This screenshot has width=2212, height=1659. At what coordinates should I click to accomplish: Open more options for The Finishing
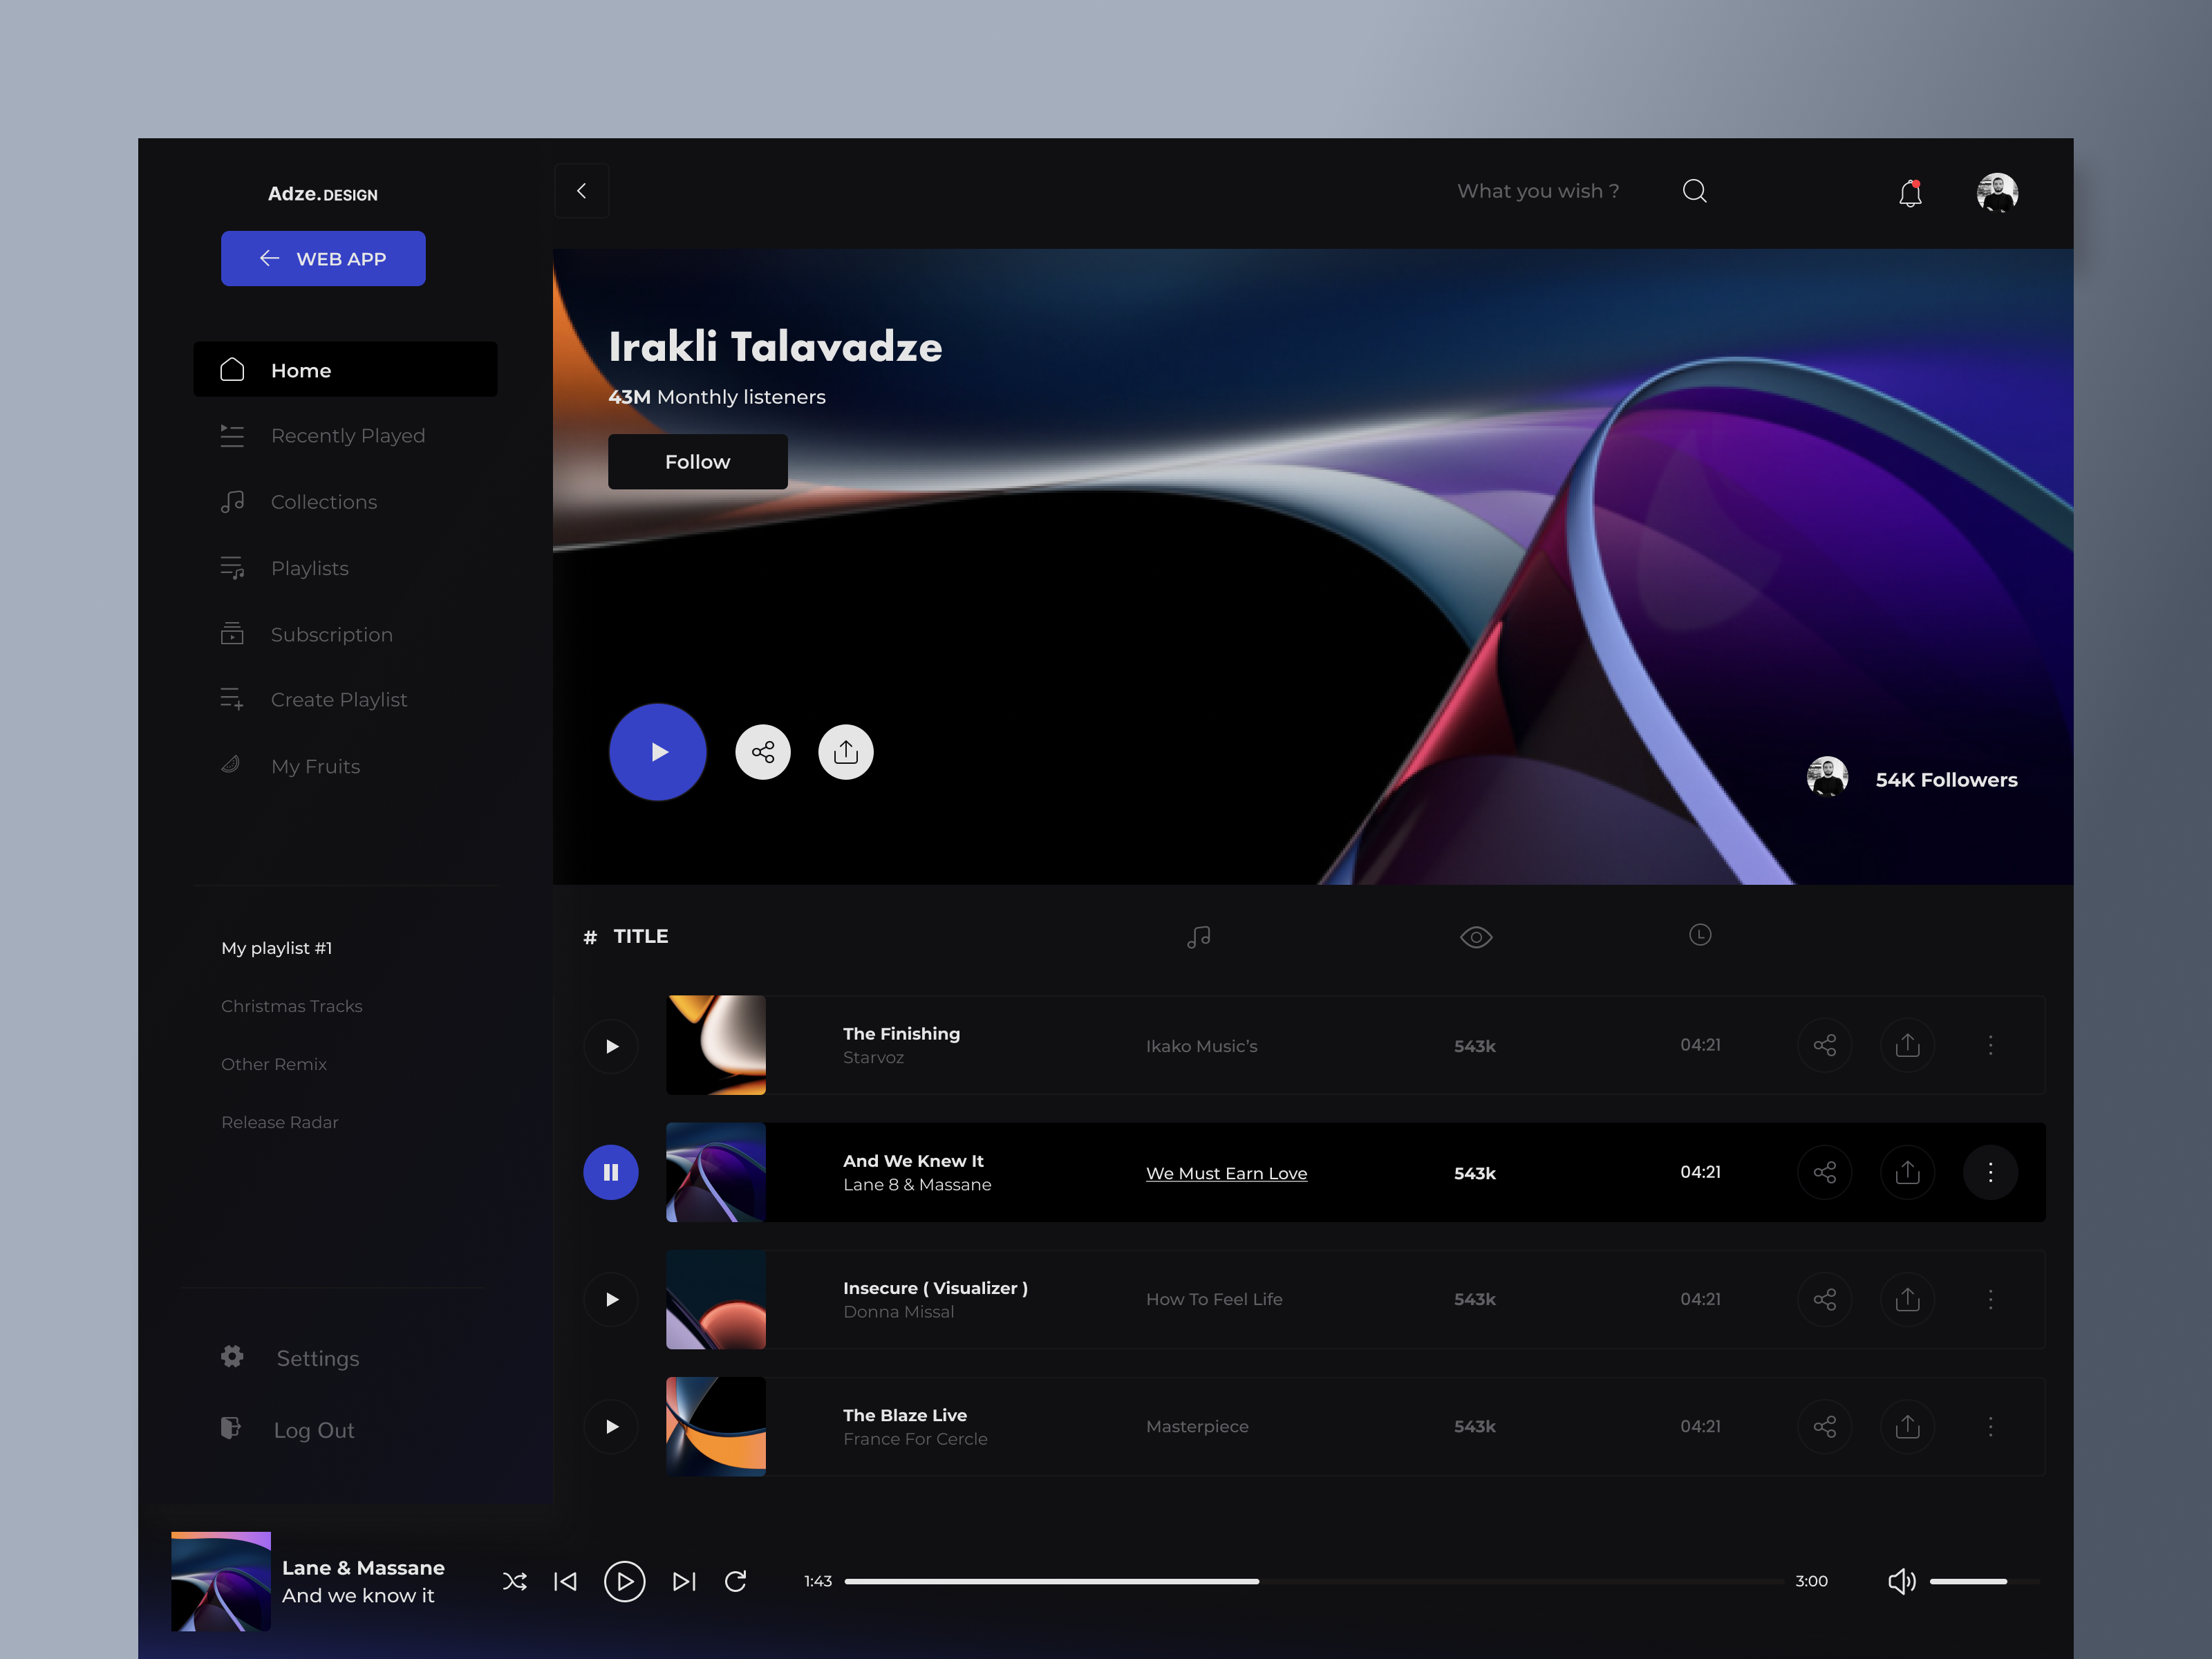click(1990, 1045)
